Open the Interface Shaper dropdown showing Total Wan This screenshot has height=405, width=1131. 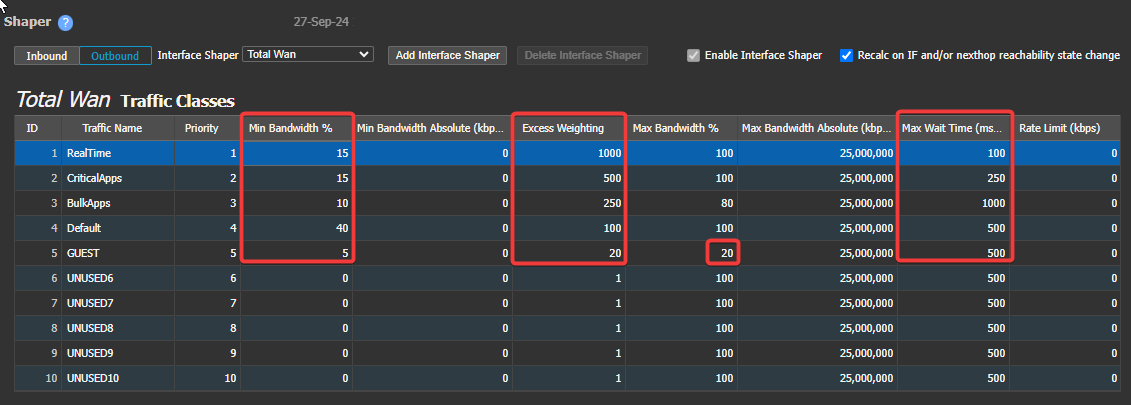308,54
